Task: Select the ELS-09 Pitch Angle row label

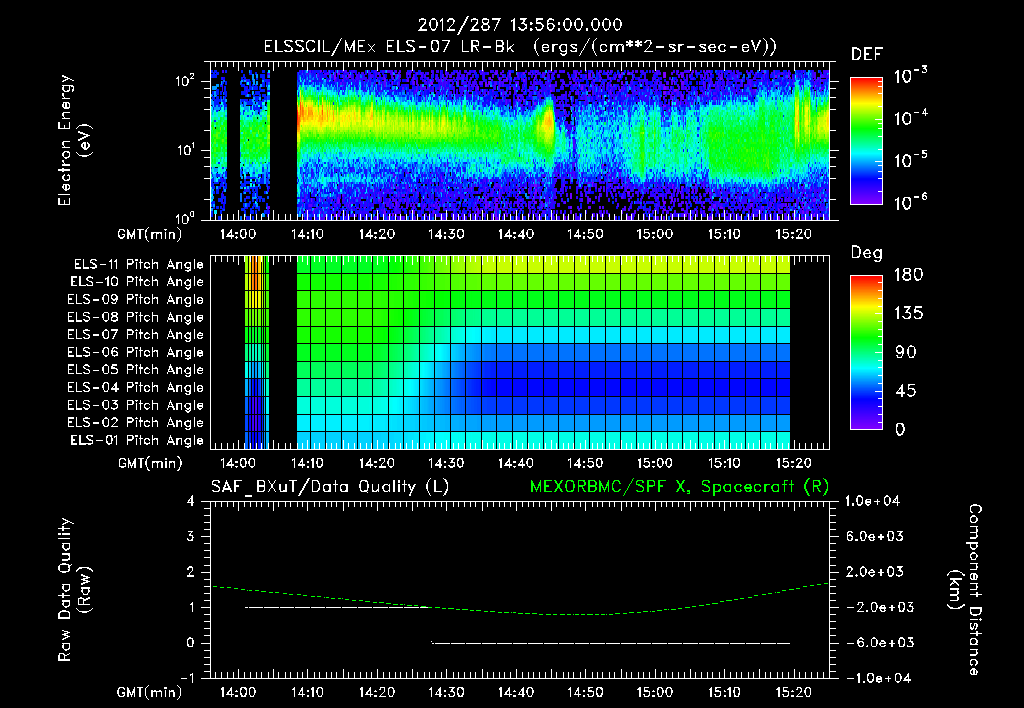Action: [x=135, y=300]
